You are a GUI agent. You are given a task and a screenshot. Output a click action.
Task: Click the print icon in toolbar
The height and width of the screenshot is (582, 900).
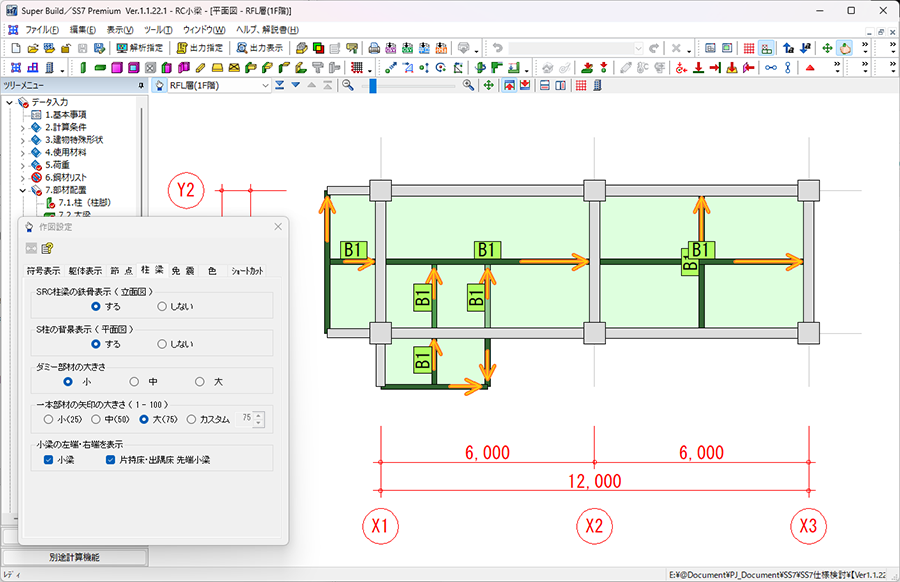tap(374, 48)
